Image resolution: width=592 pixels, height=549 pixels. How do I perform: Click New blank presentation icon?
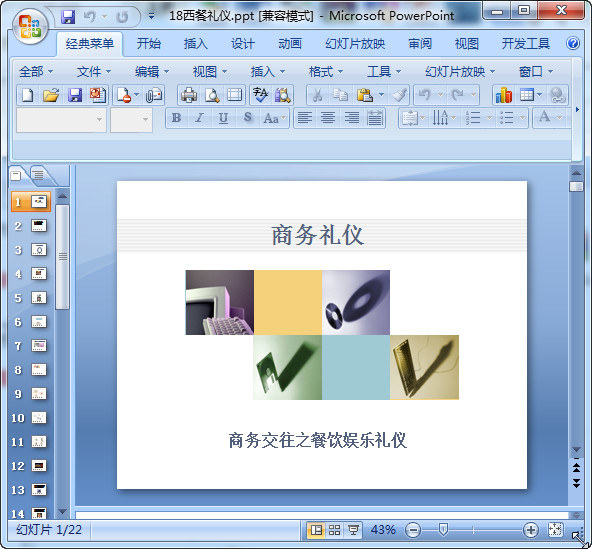[28, 95]
